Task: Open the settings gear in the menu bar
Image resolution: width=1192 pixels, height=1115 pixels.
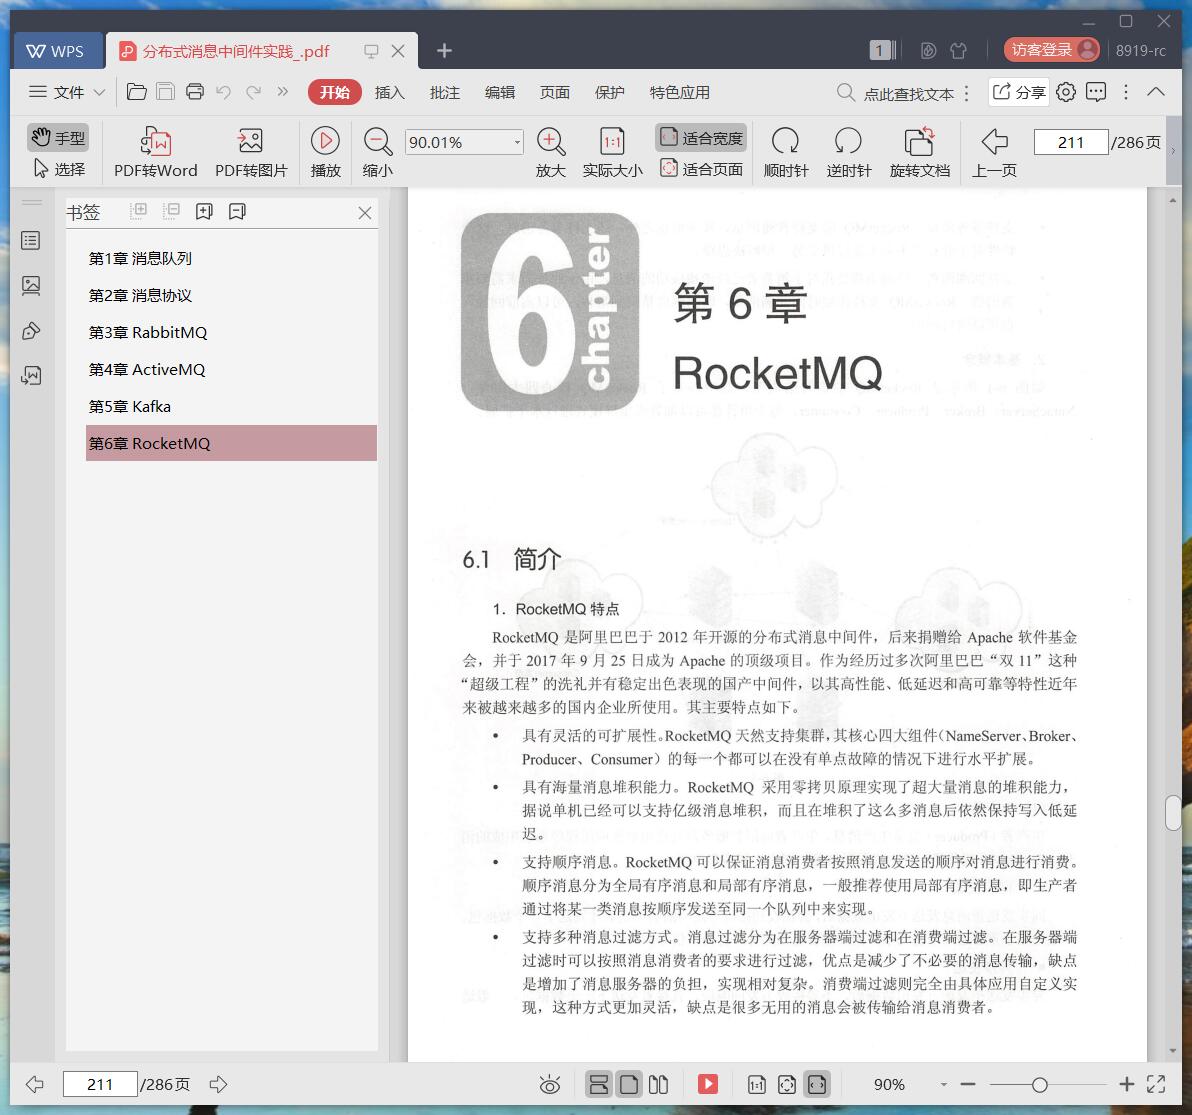Action: [1066, 92]
